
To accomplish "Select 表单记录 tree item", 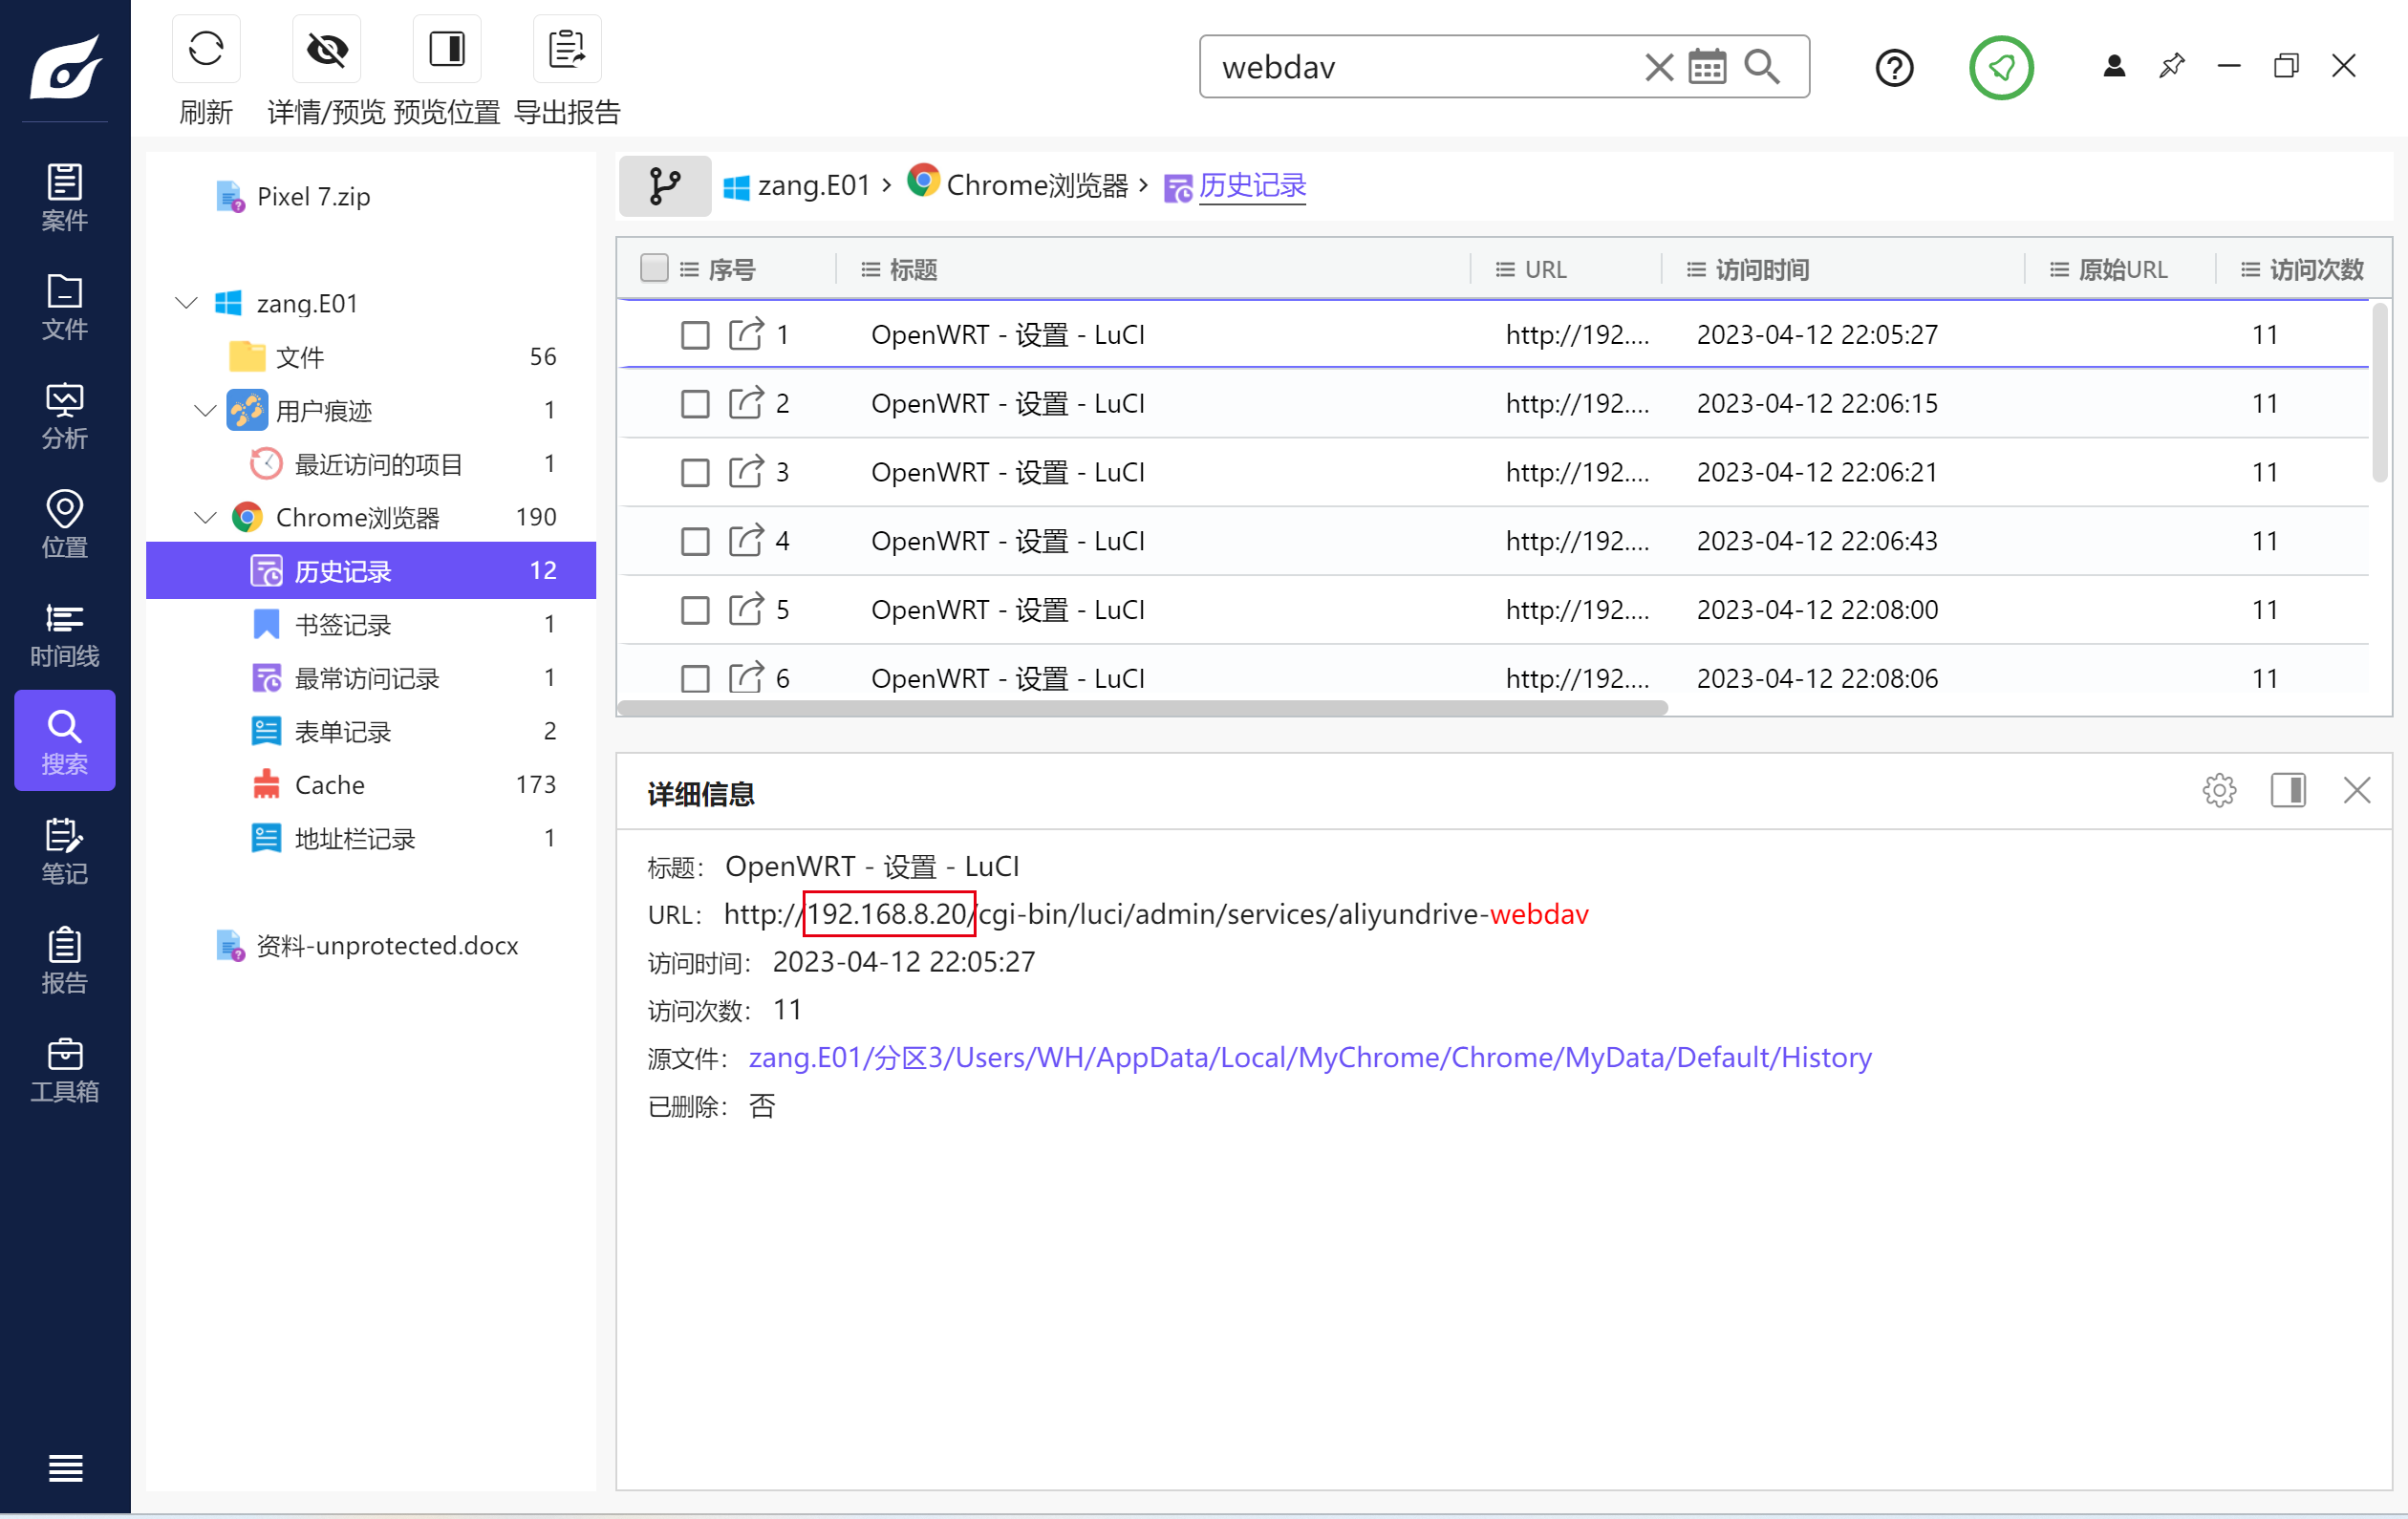I will pos(371,731).
